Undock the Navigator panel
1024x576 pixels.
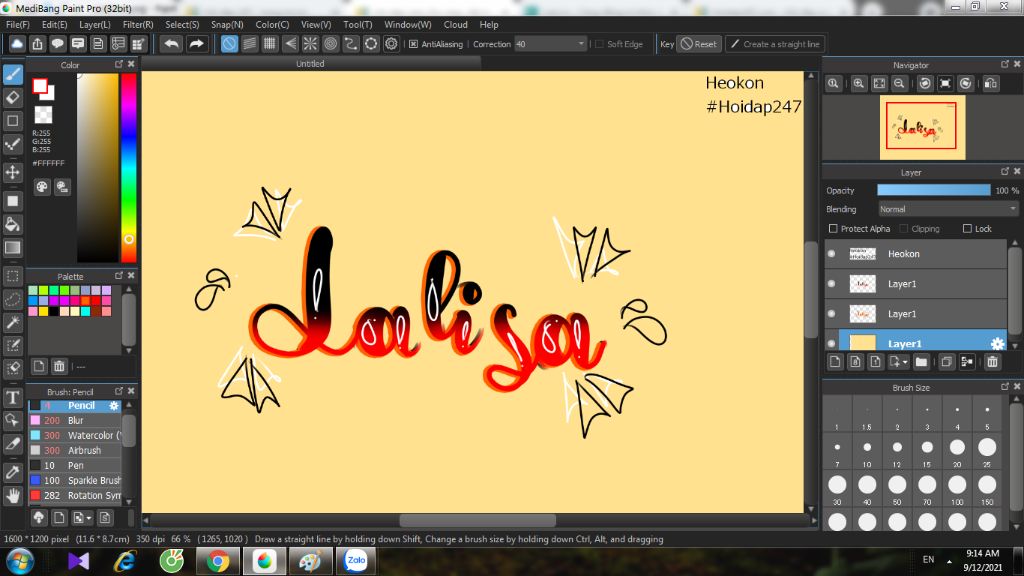[1004, 64]
